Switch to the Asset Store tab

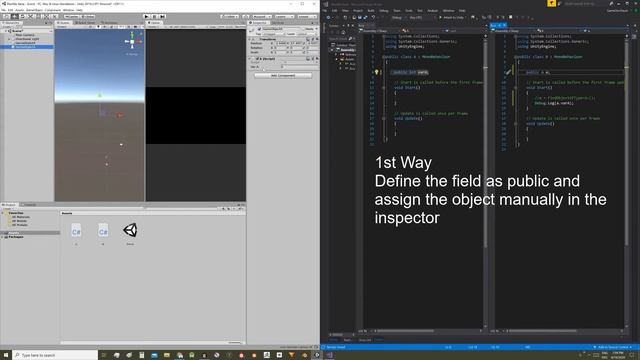85,23
